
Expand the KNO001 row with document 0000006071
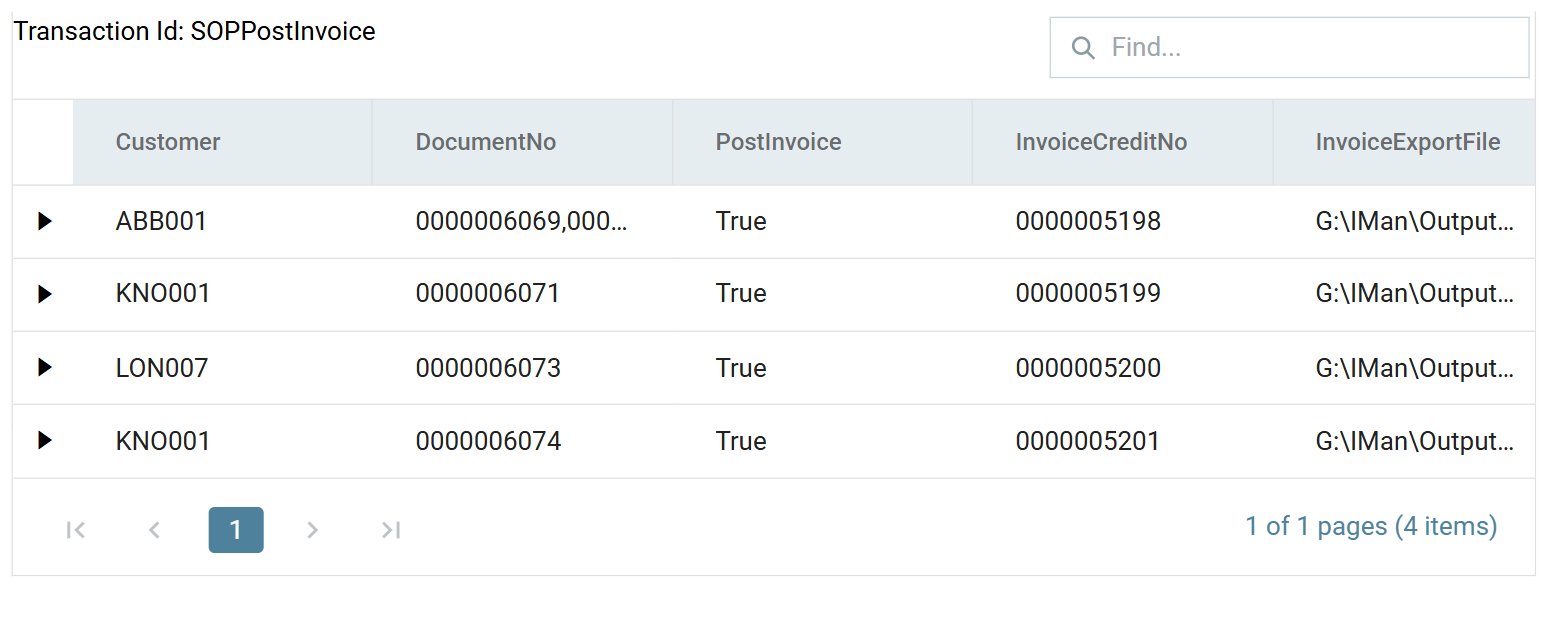[x=44, y=294]
